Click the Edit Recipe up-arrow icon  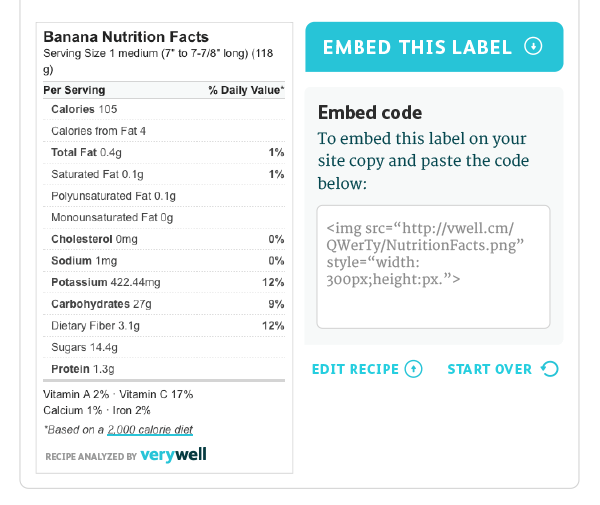point(413,369)
